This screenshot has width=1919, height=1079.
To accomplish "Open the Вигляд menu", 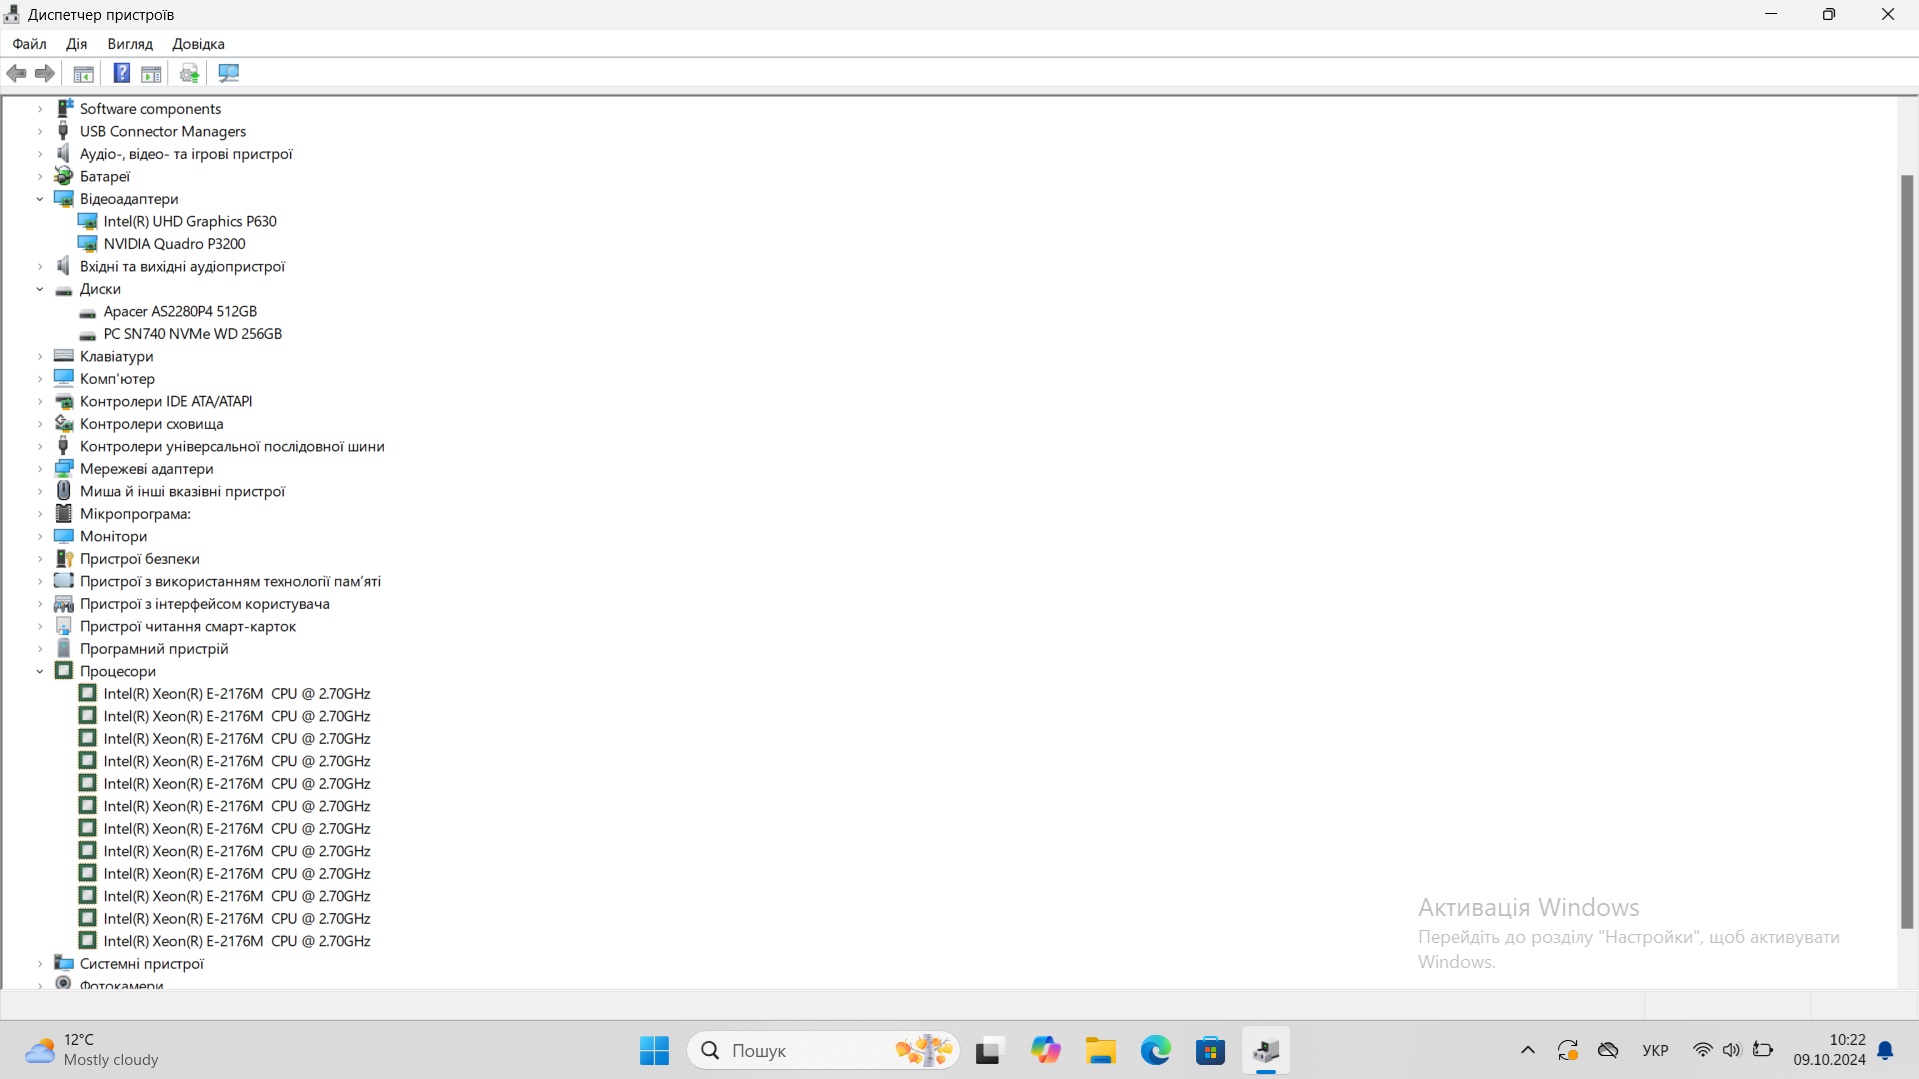I will (130, 44).
